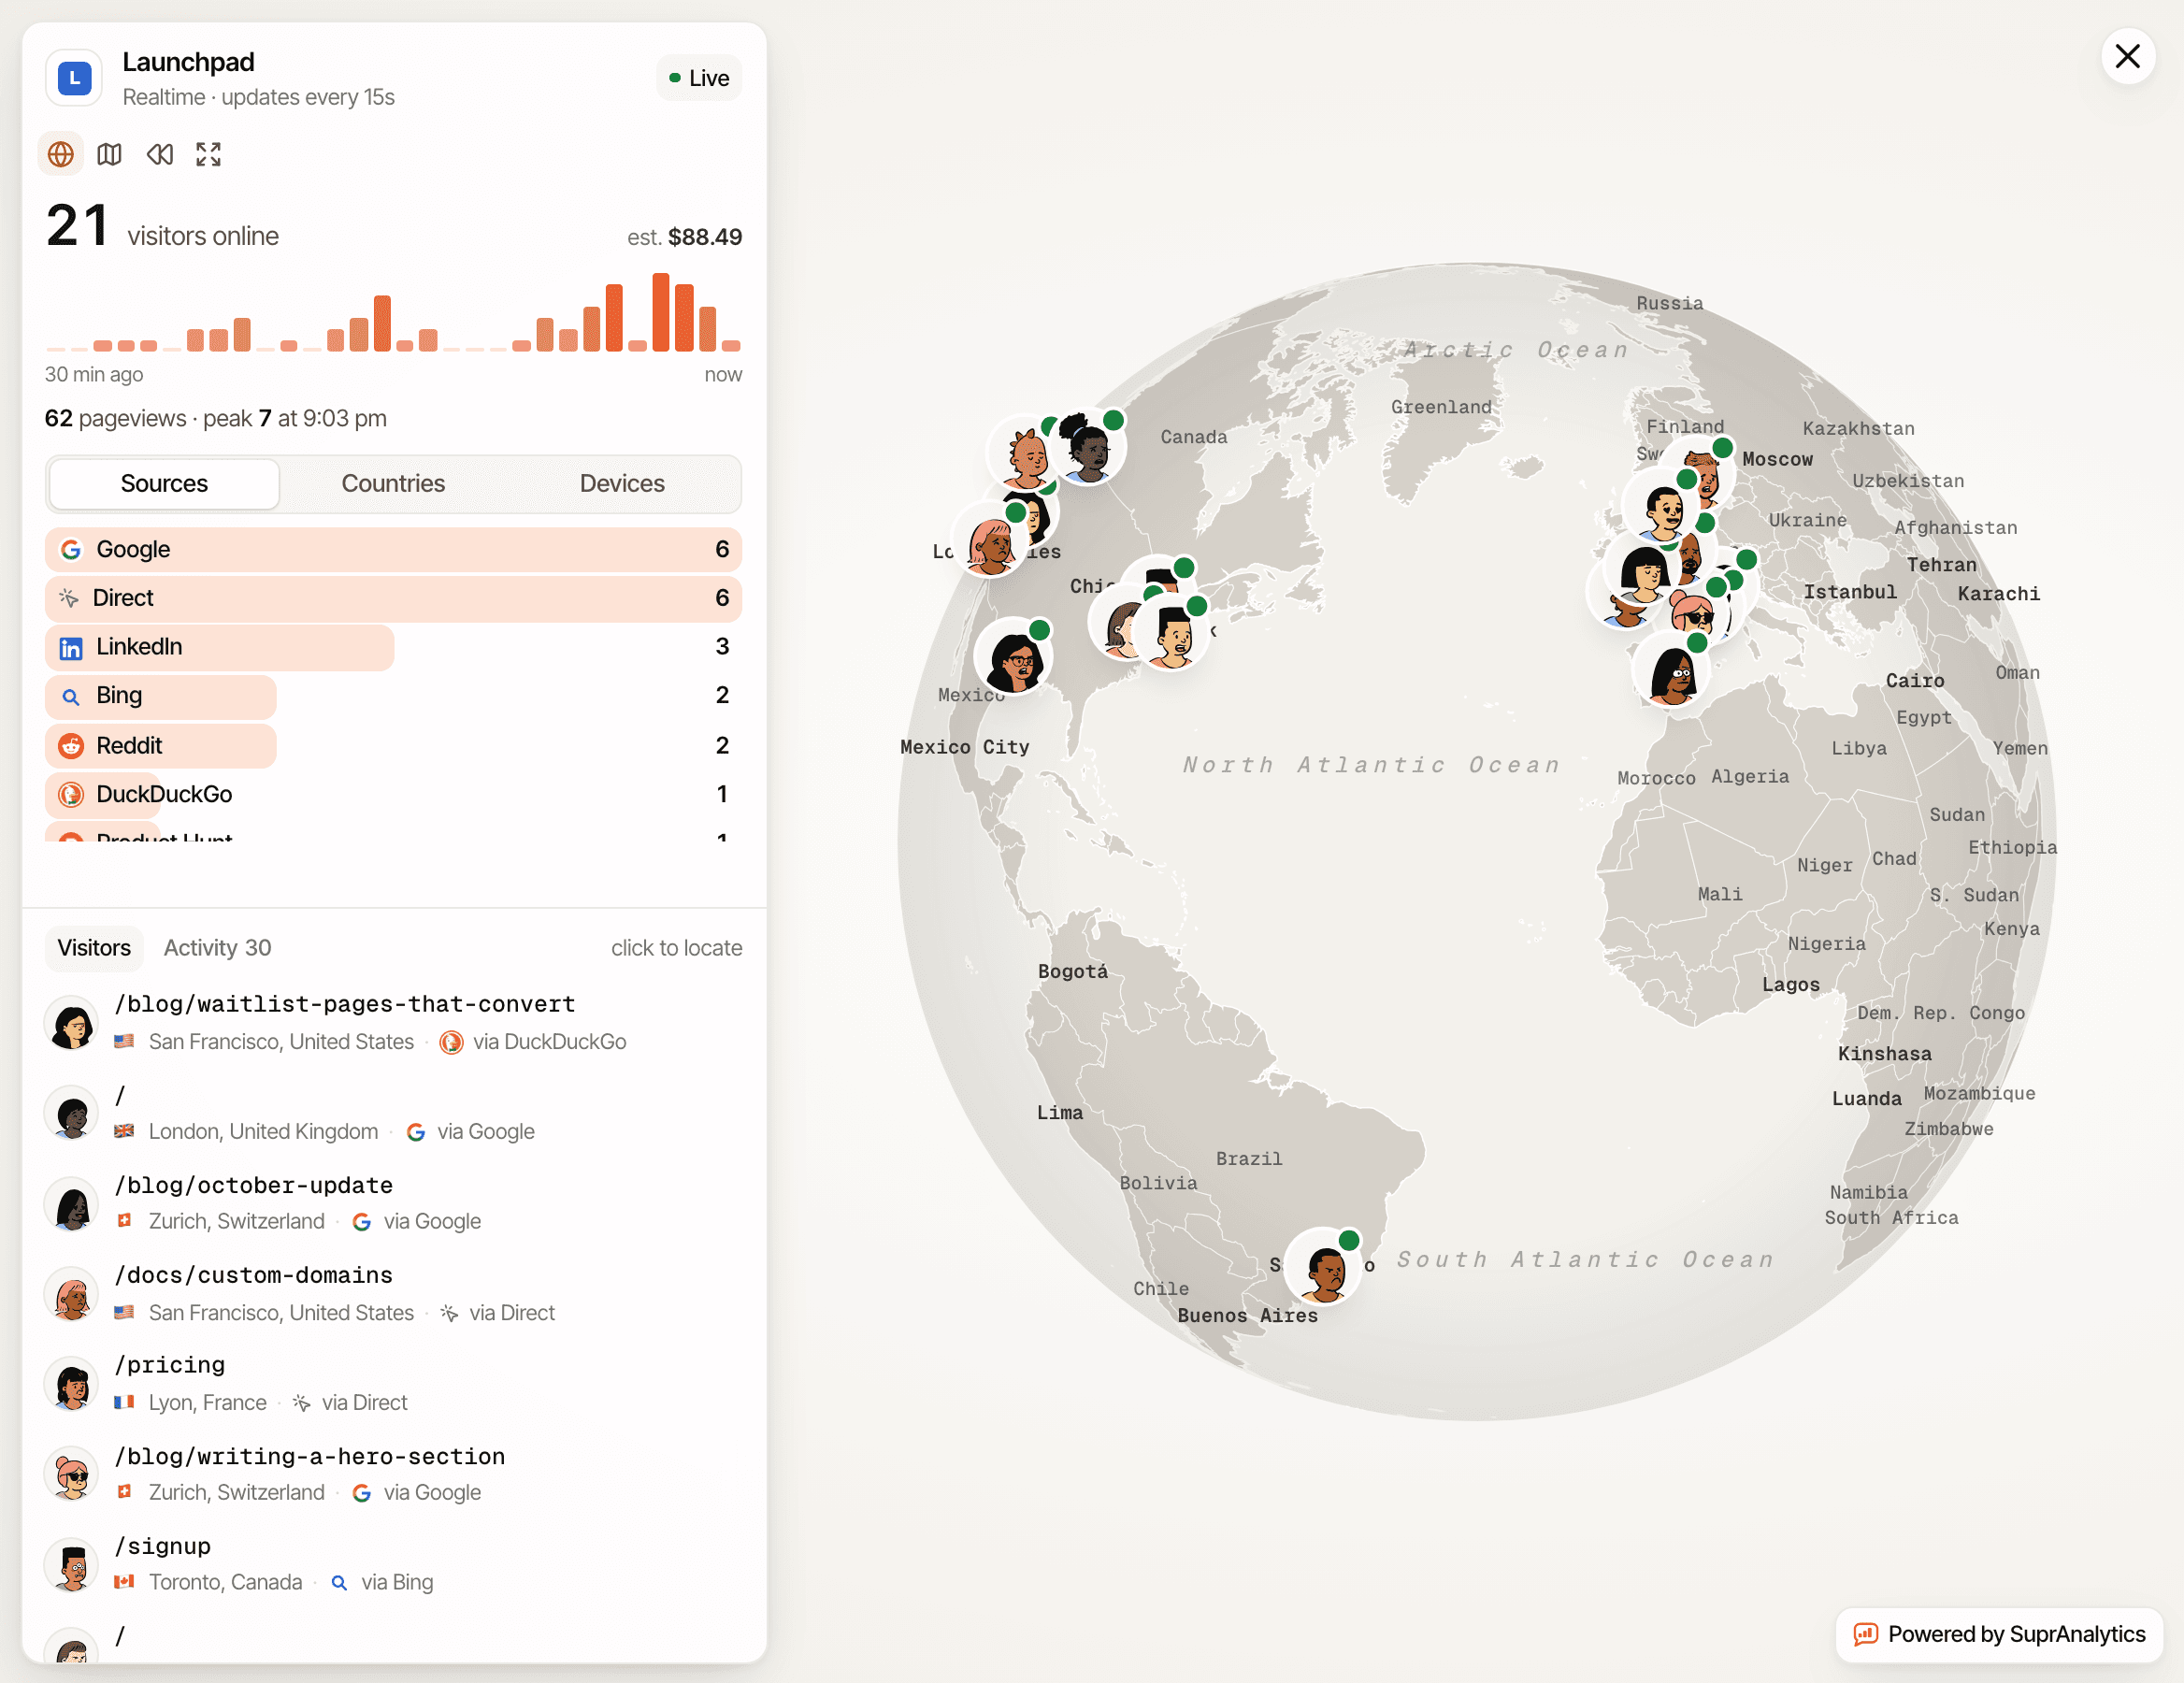Open the Sources tab

click(x=164, y=484)
